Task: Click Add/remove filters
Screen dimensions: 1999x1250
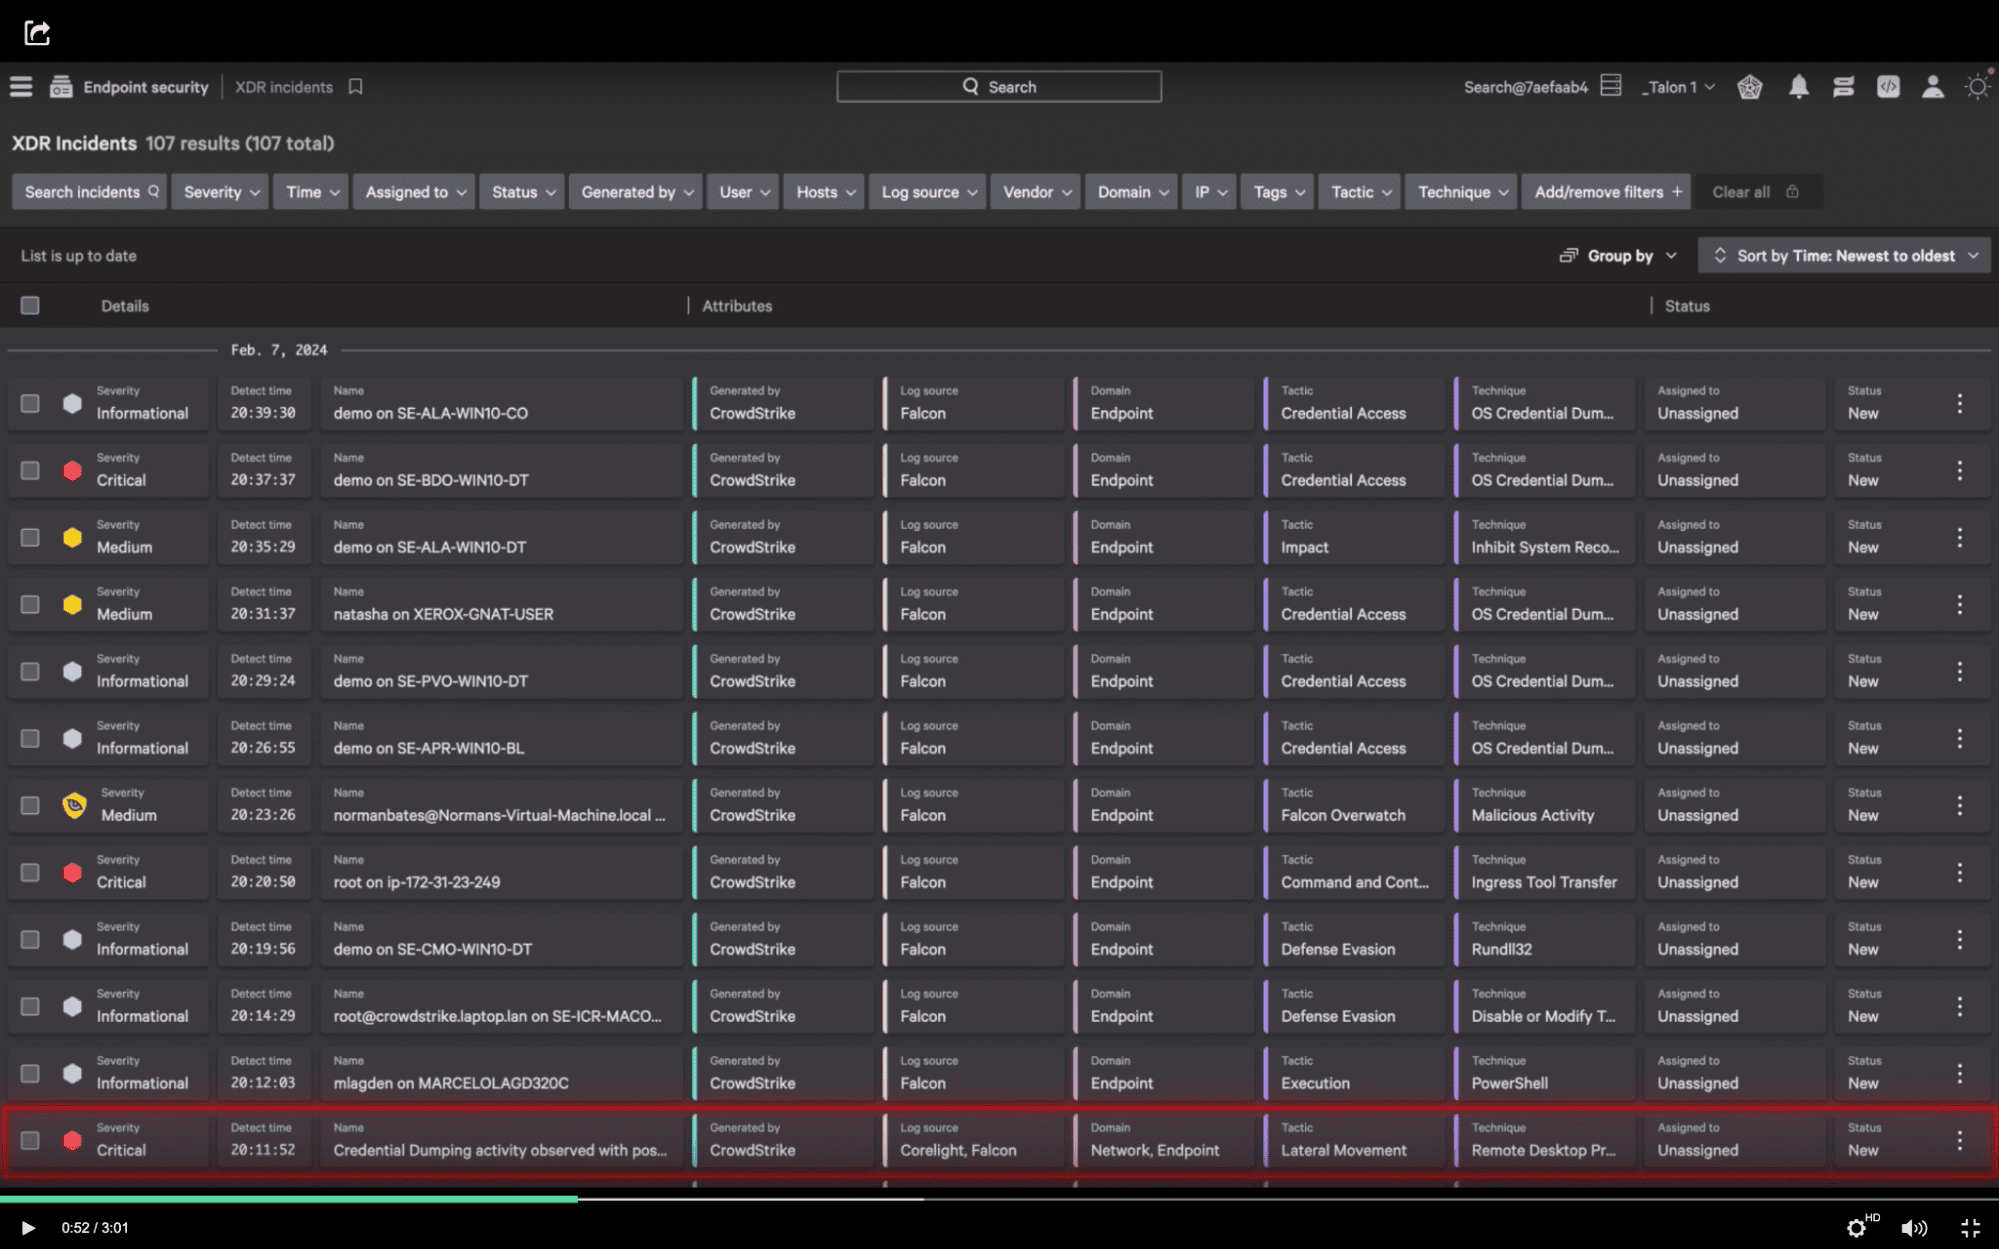Action: coord(1605,191)
